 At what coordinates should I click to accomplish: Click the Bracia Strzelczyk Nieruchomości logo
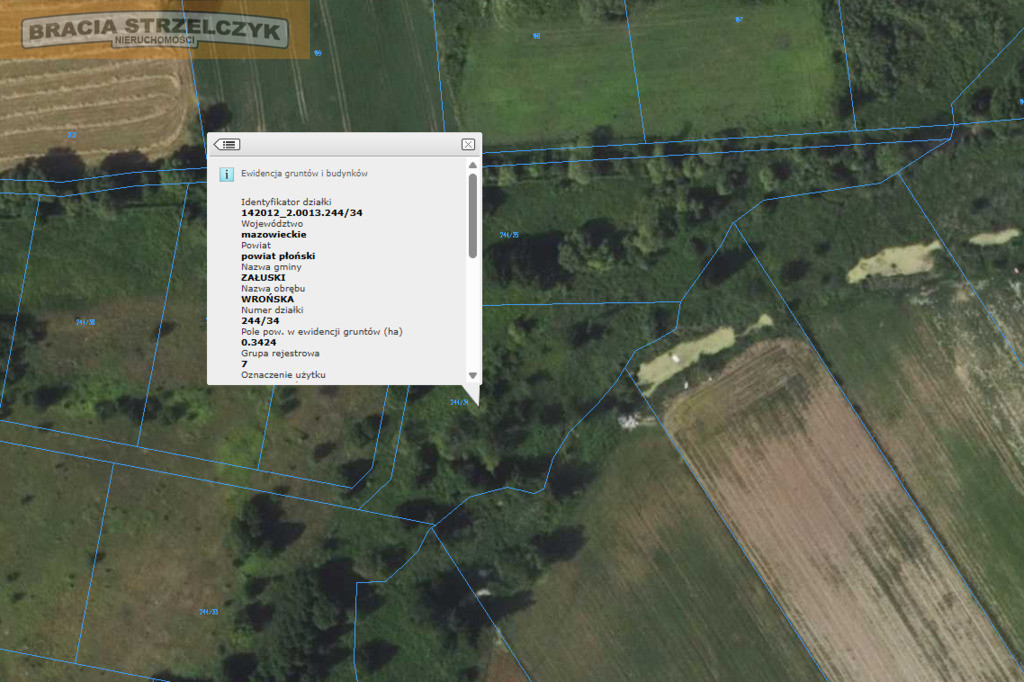(x=154, y=31)
